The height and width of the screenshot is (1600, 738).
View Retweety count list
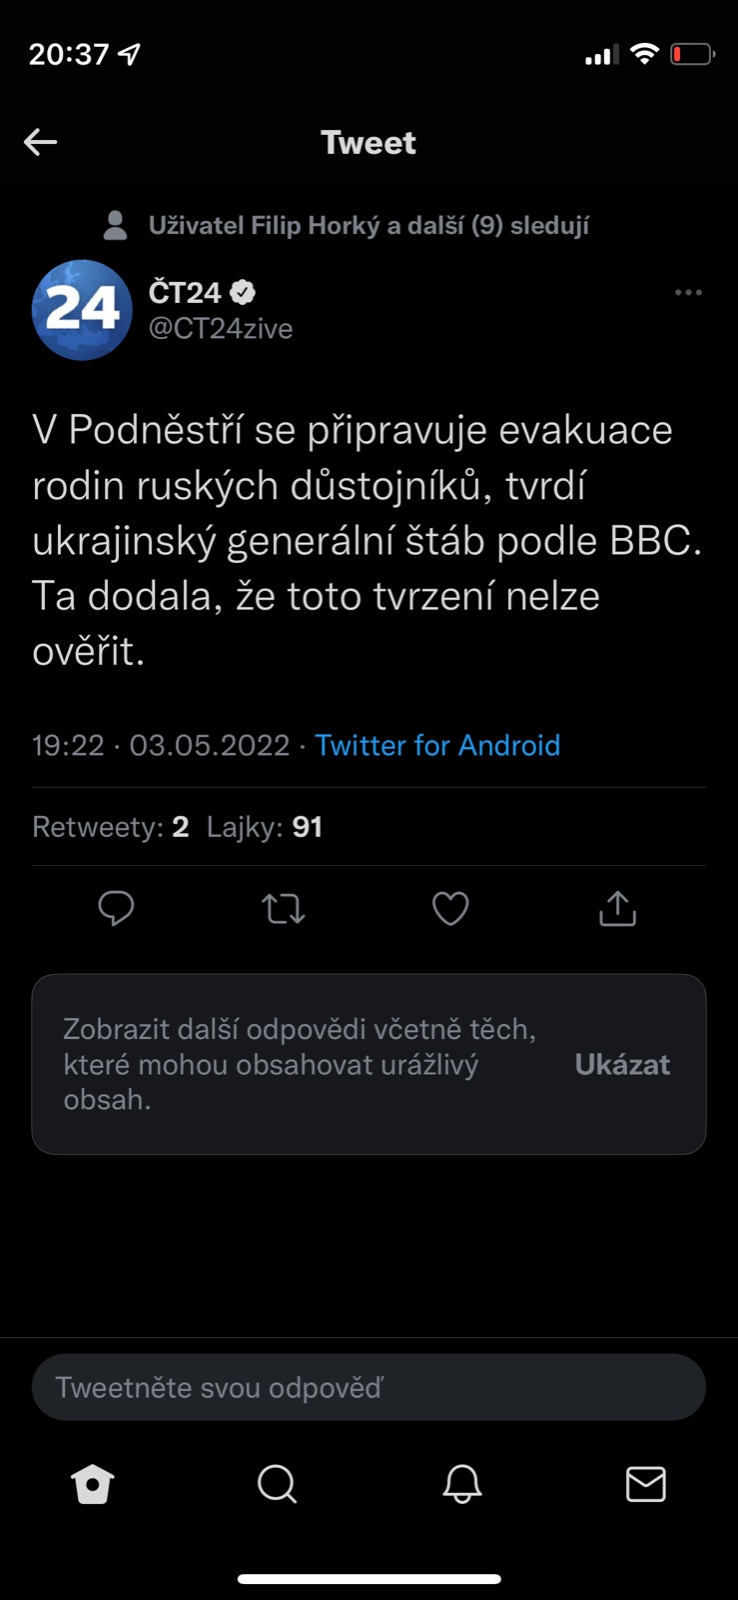click(110, 827)
